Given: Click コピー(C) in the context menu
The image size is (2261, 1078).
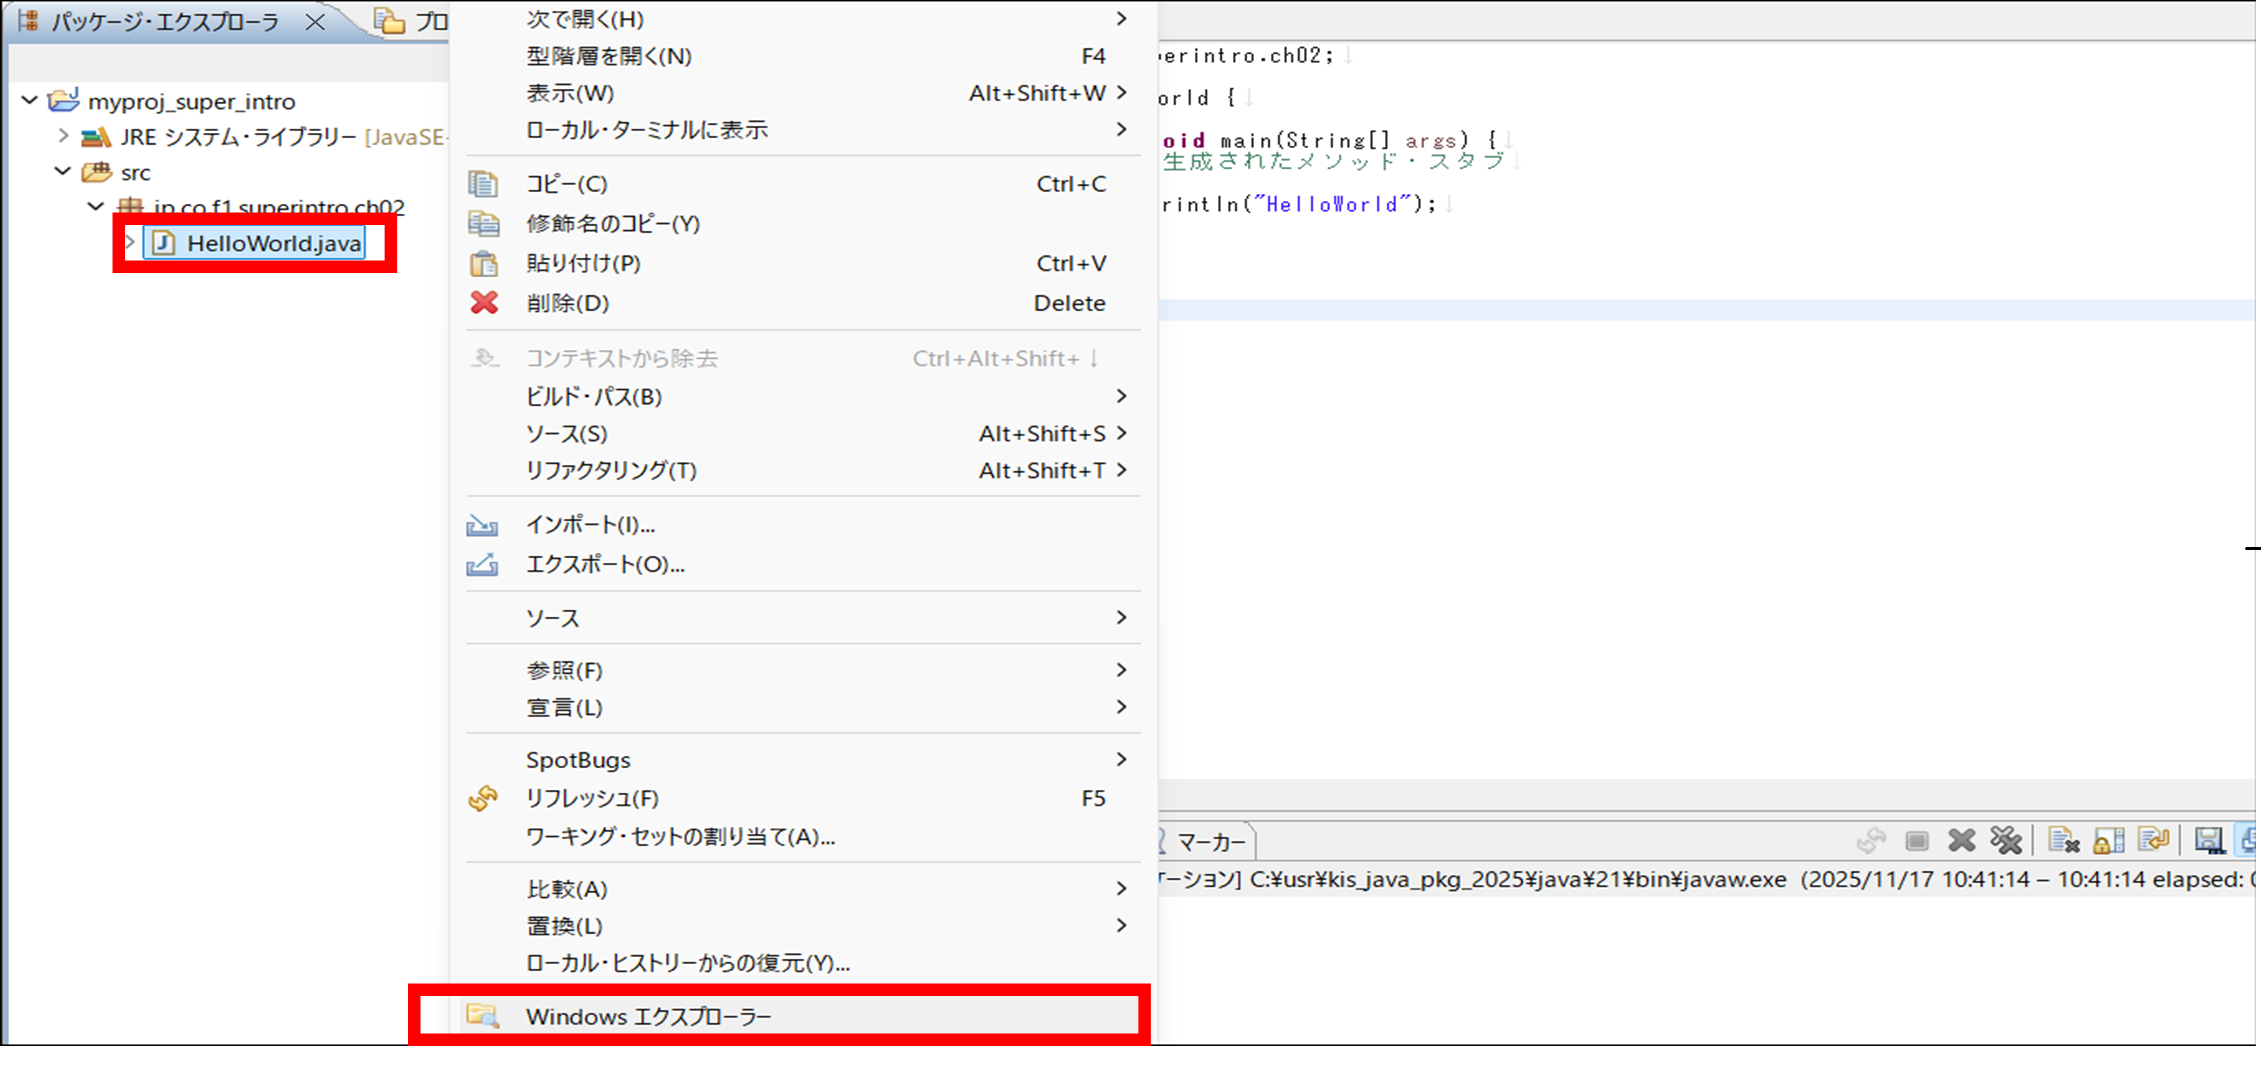Looking at the screenshot, I should pyautogui.click(x=566, y=184).
